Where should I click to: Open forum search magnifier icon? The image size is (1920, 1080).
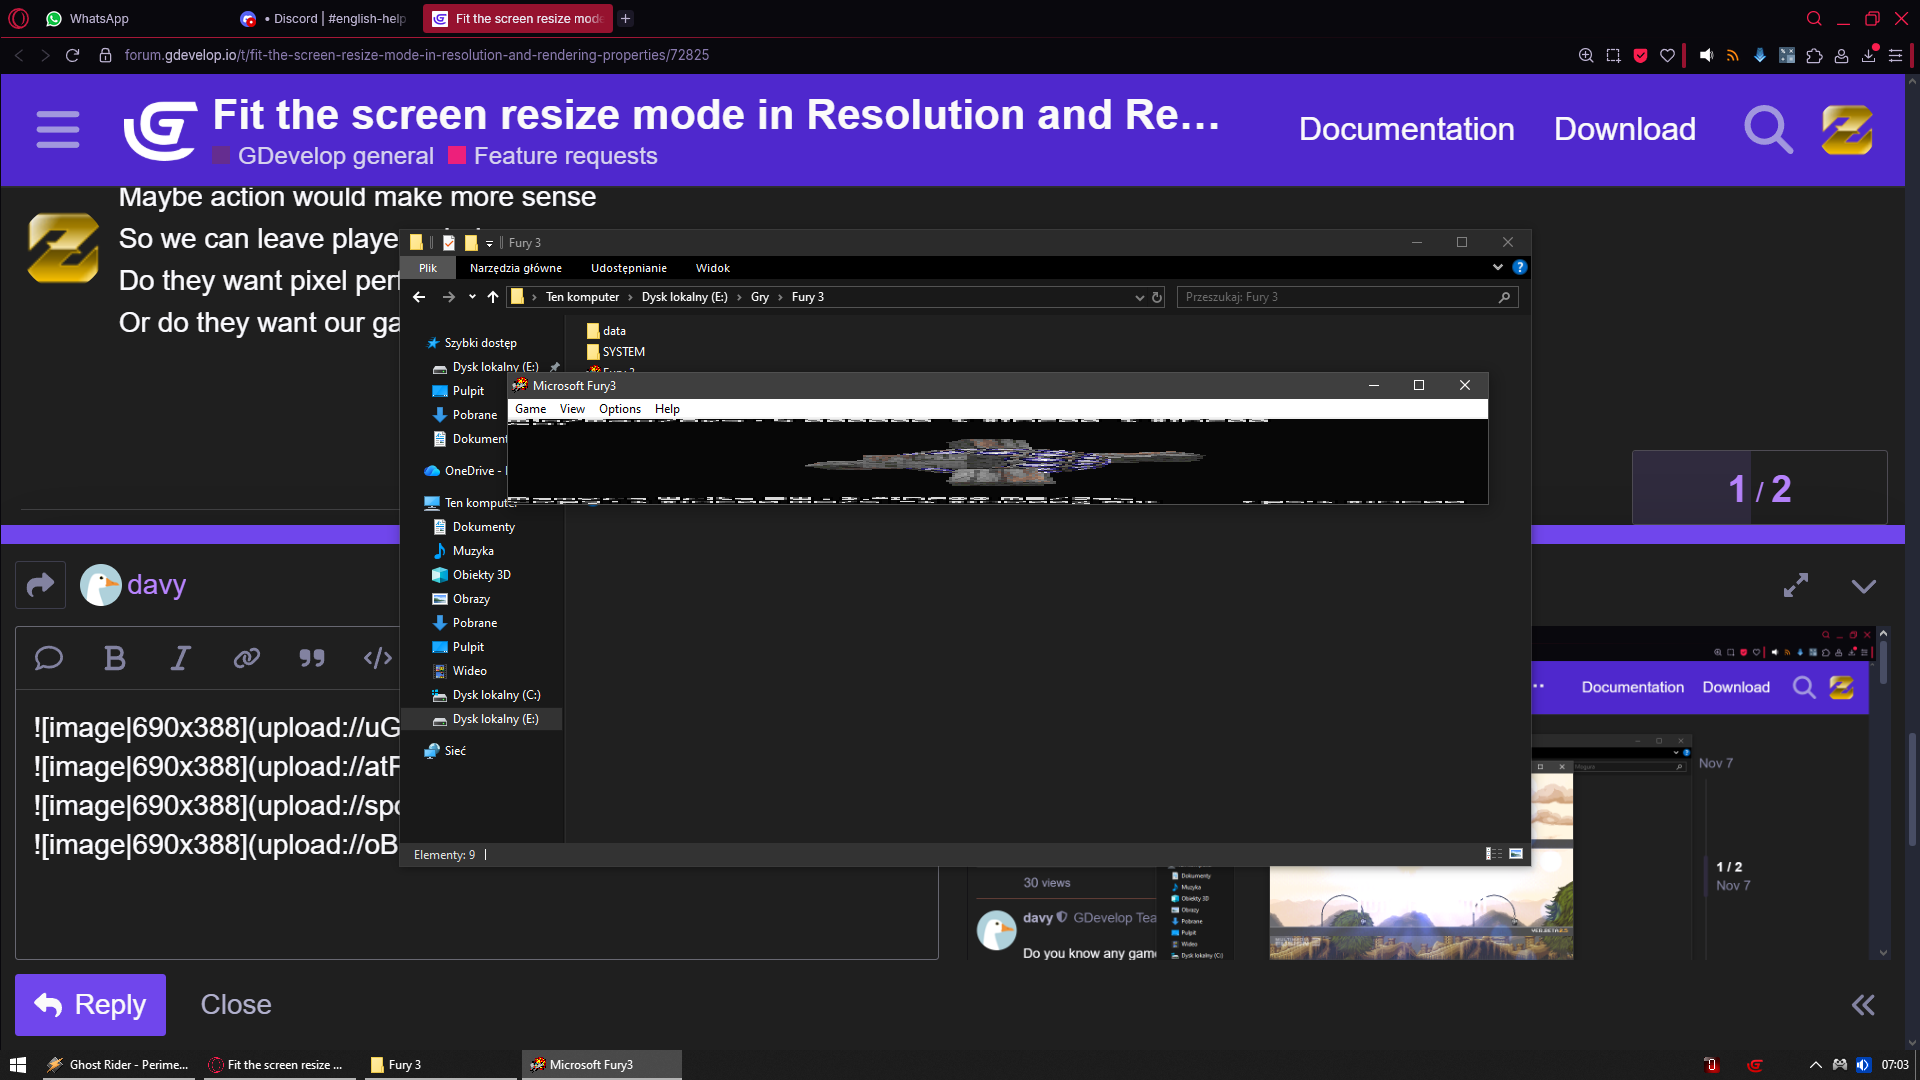point(1768,130)
